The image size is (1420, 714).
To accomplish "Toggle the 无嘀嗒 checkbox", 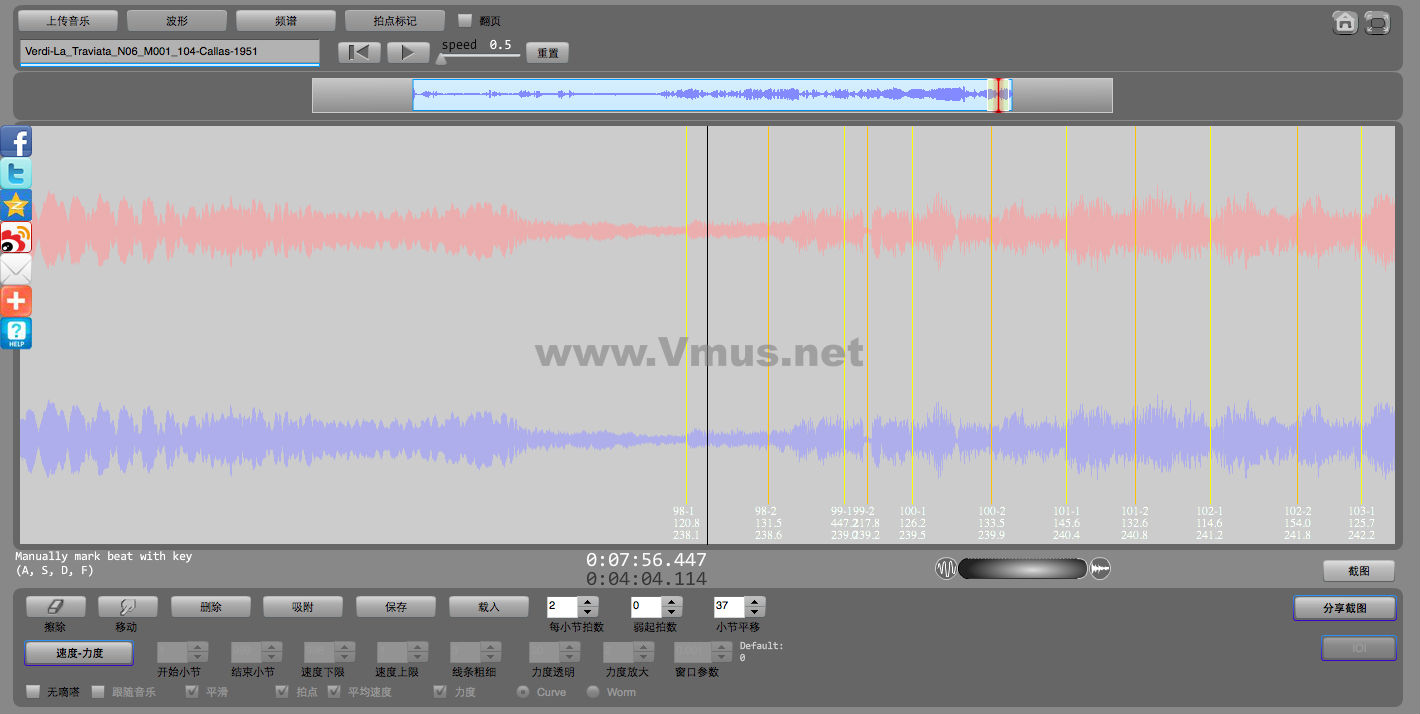I will pyautogui.click(x=33, y=691).
